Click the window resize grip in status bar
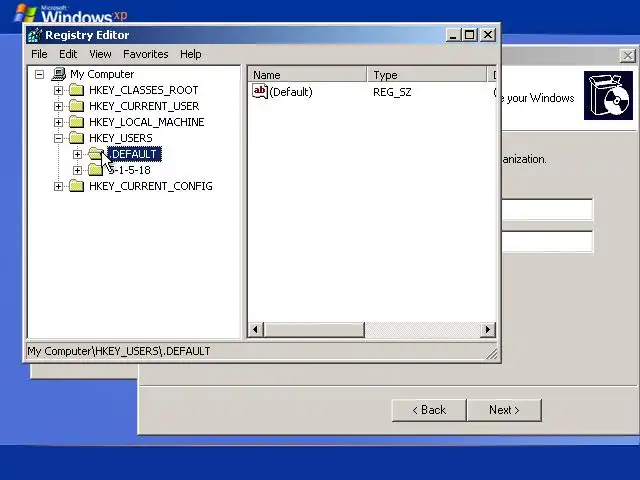 click(x=492, y=354)
